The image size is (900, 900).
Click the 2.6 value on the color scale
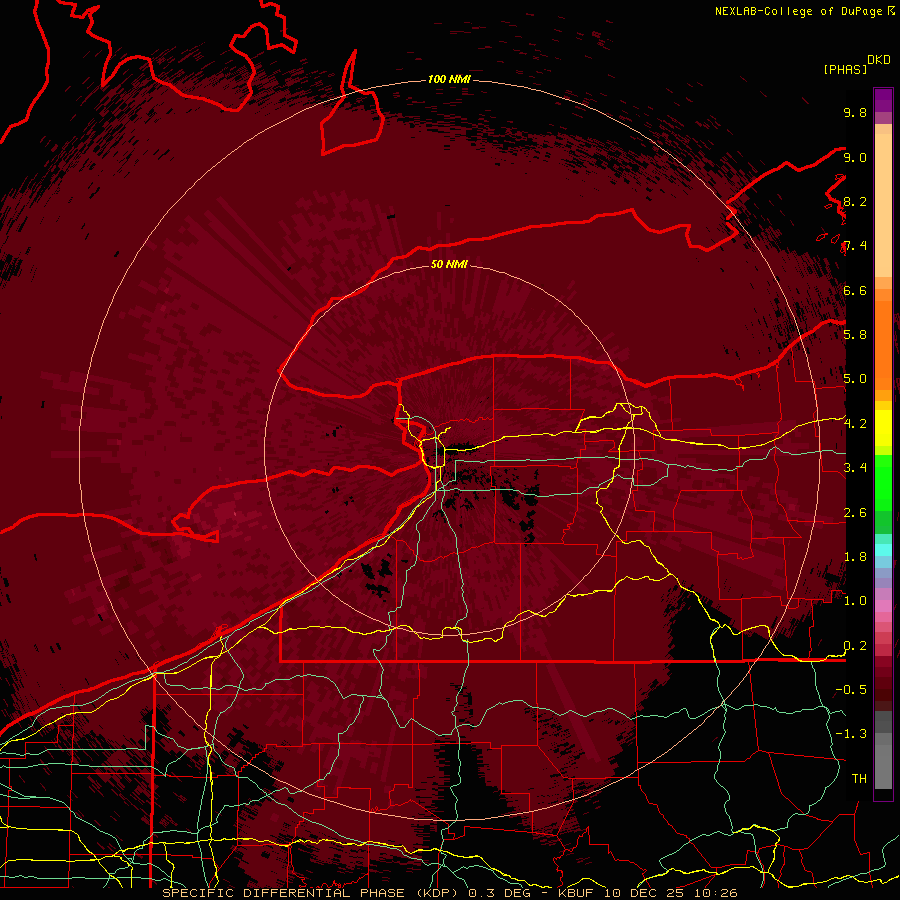tap(855, 513)
